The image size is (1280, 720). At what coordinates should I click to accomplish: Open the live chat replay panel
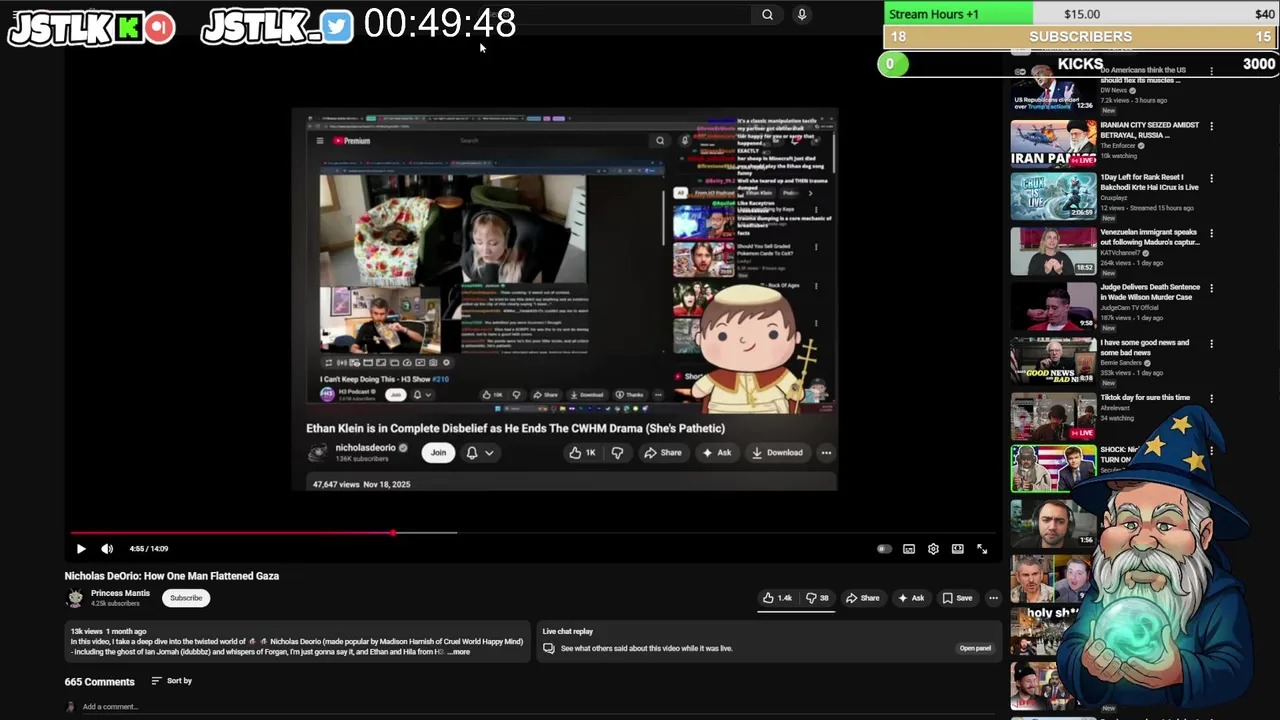click(x=975, y=648)
